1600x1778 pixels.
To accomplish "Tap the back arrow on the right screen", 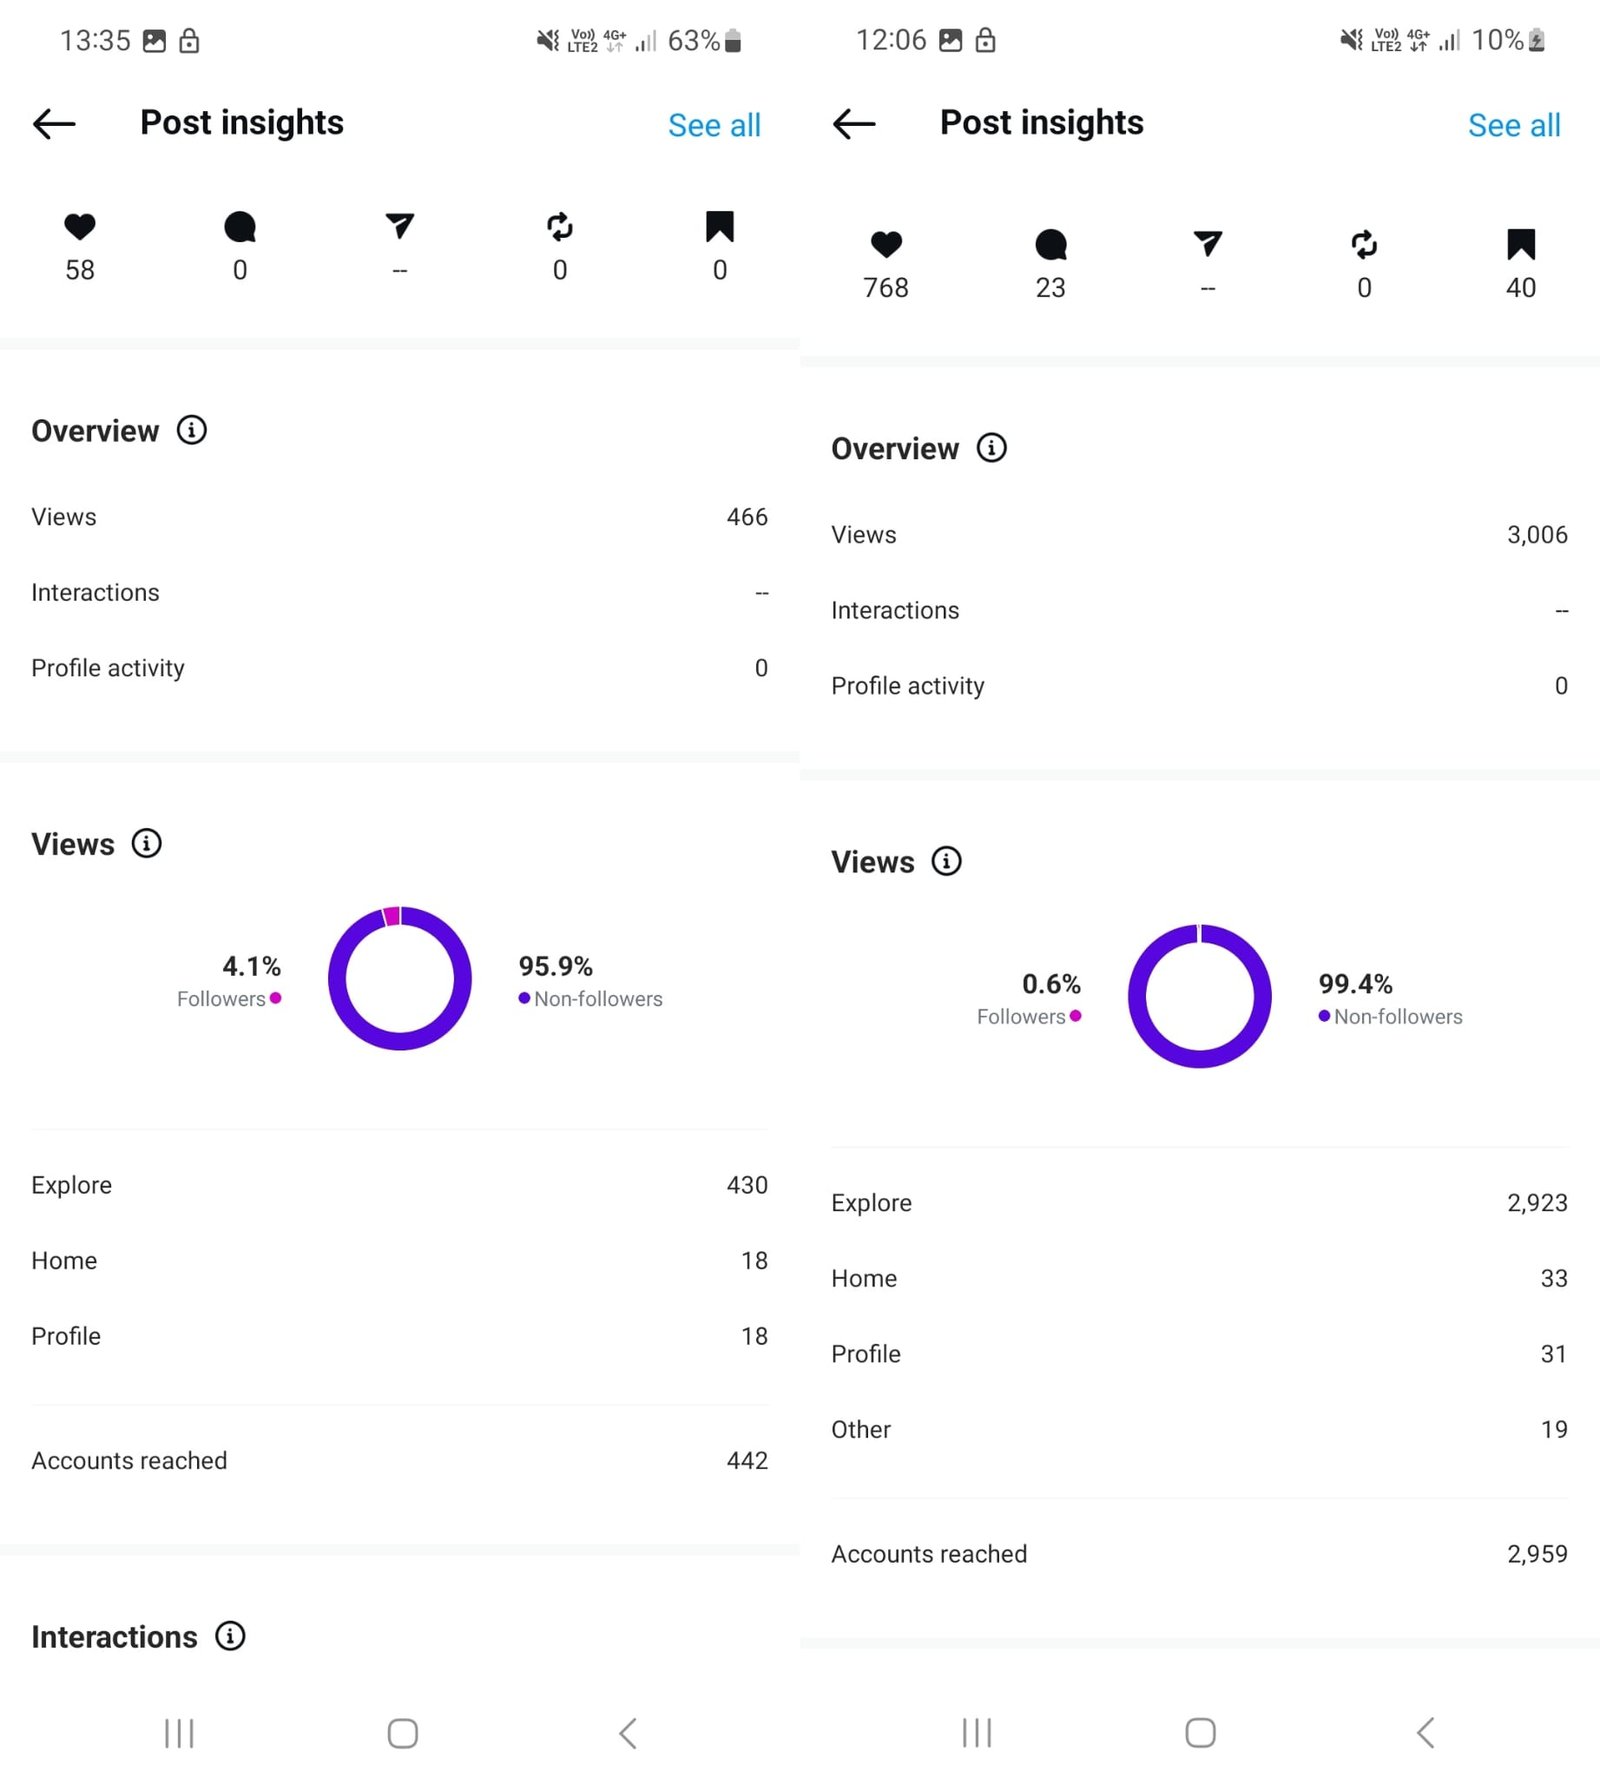I will point(854,124).
